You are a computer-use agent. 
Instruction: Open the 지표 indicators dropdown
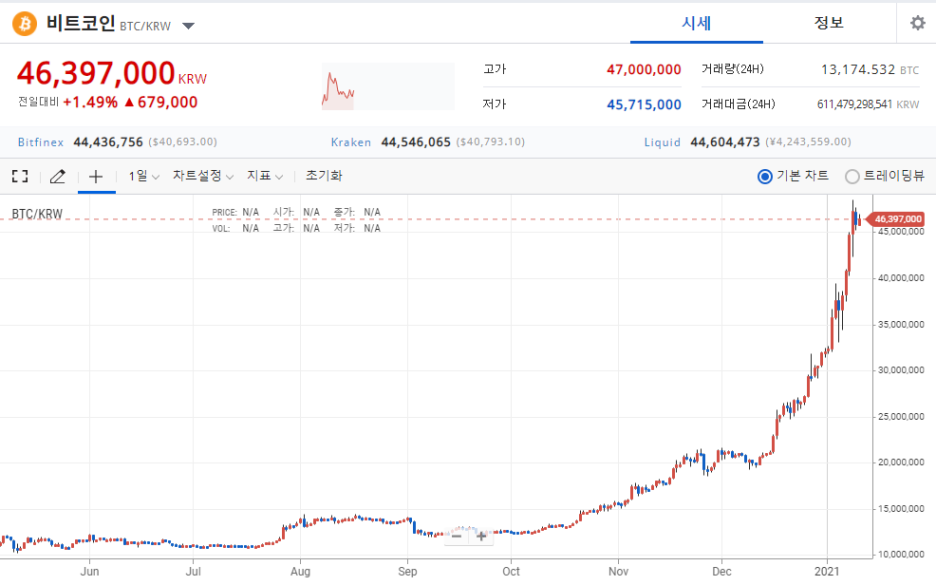[264, 176]
